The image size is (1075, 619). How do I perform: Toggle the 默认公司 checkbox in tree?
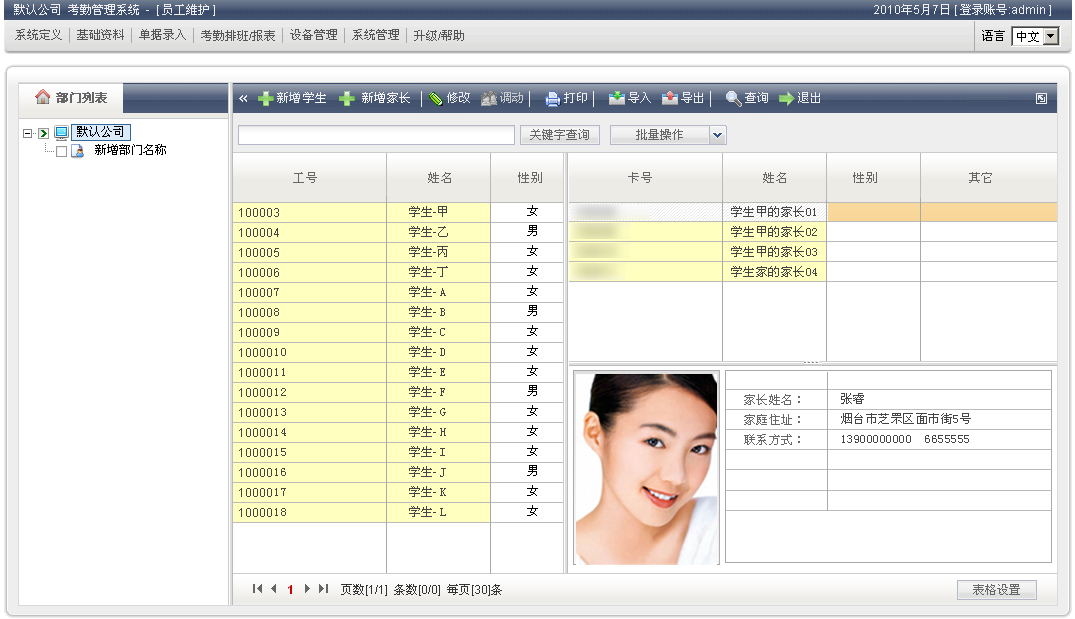tap(44, 133)
